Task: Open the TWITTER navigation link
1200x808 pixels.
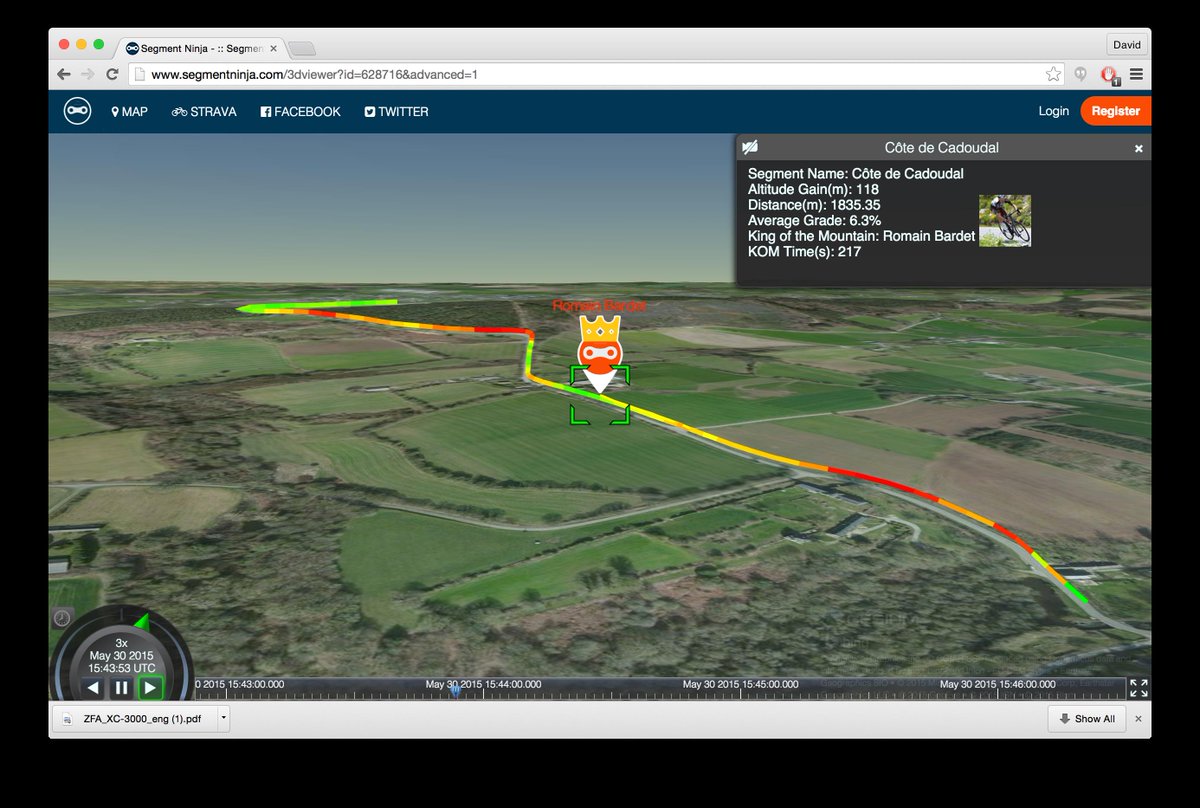Action: 396,112
